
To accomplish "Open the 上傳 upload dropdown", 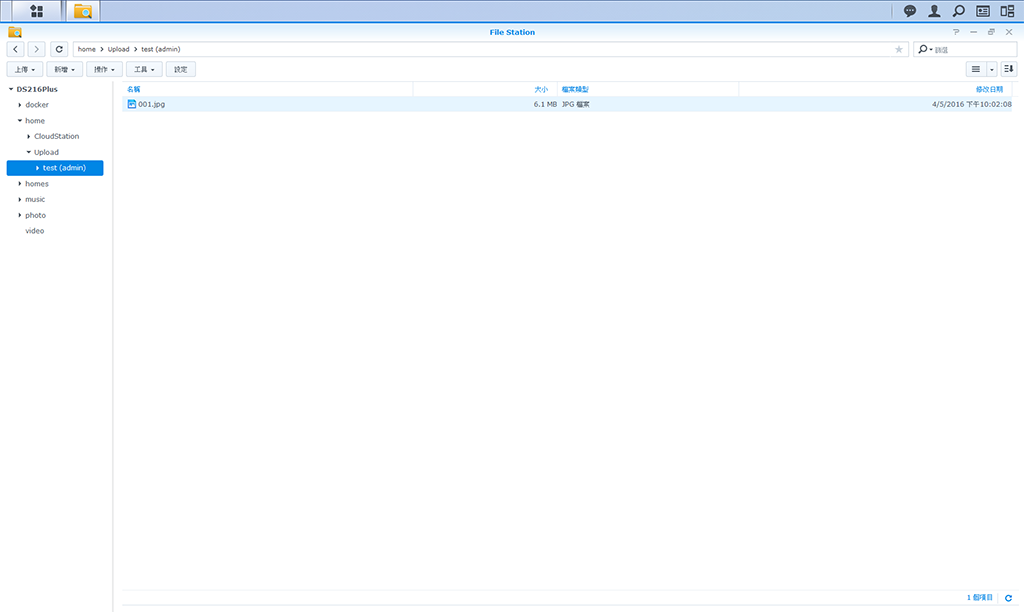I will [25, 69].
